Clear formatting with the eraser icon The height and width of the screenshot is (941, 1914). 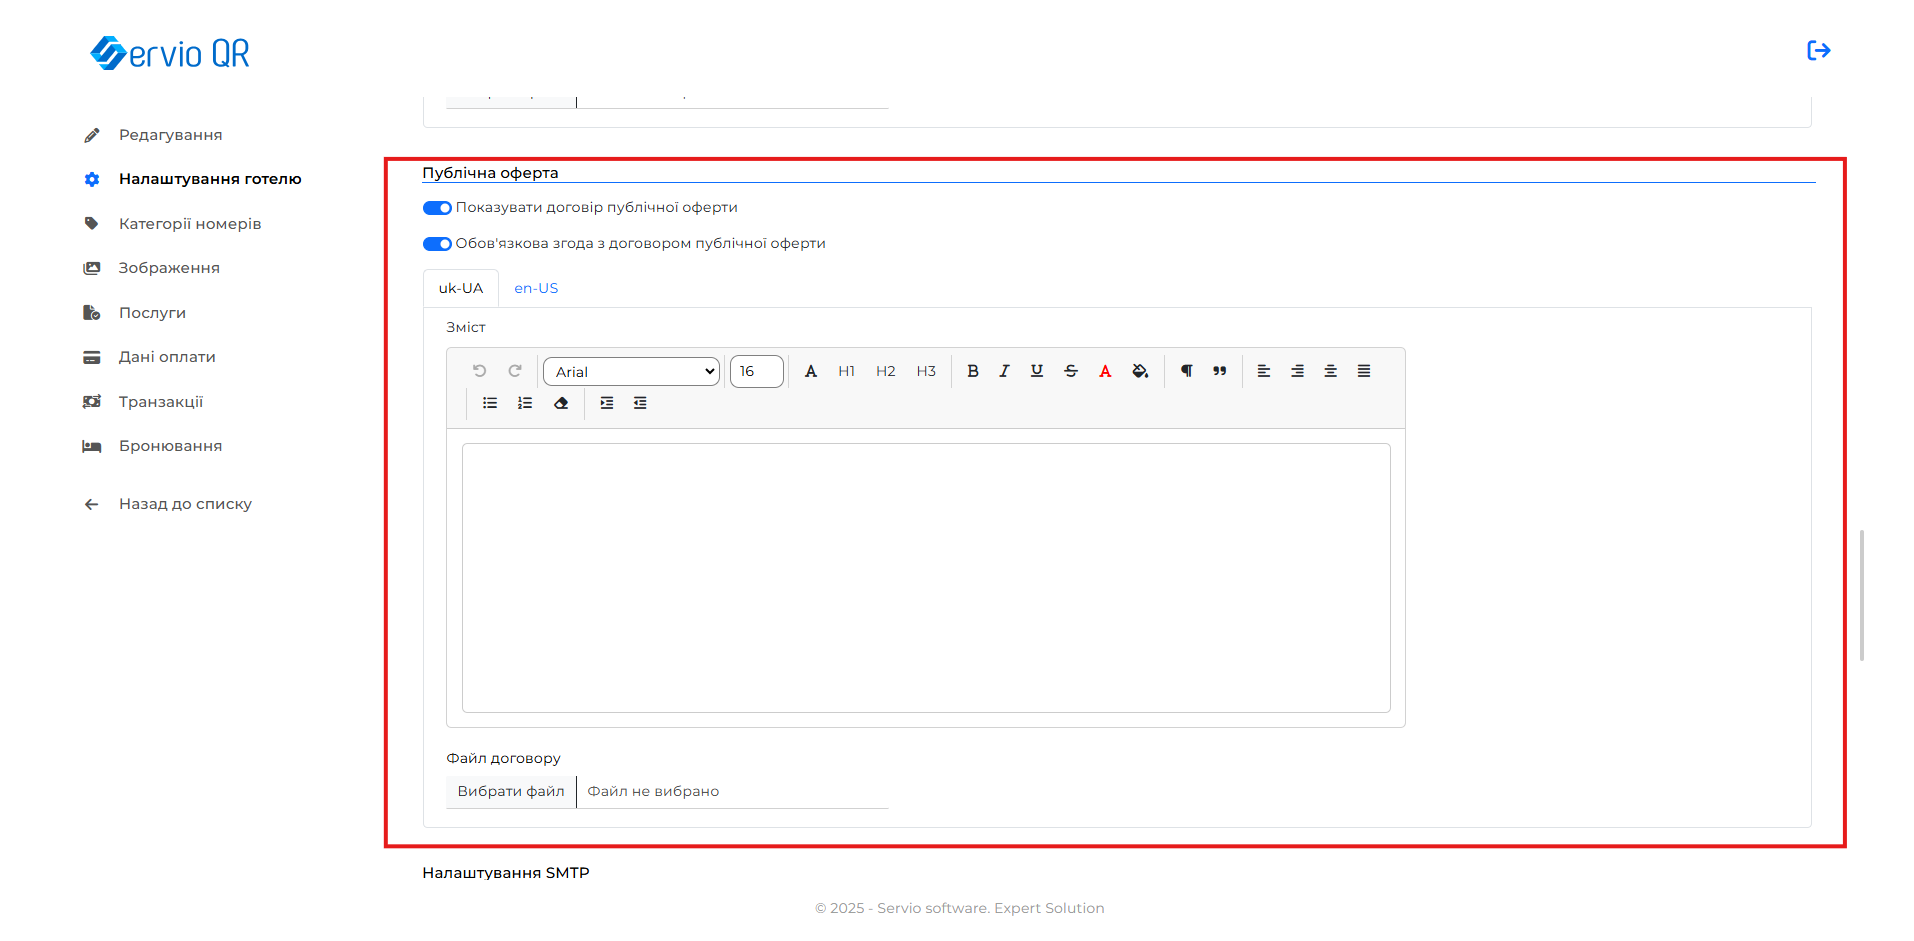click(x=561, y=403)
